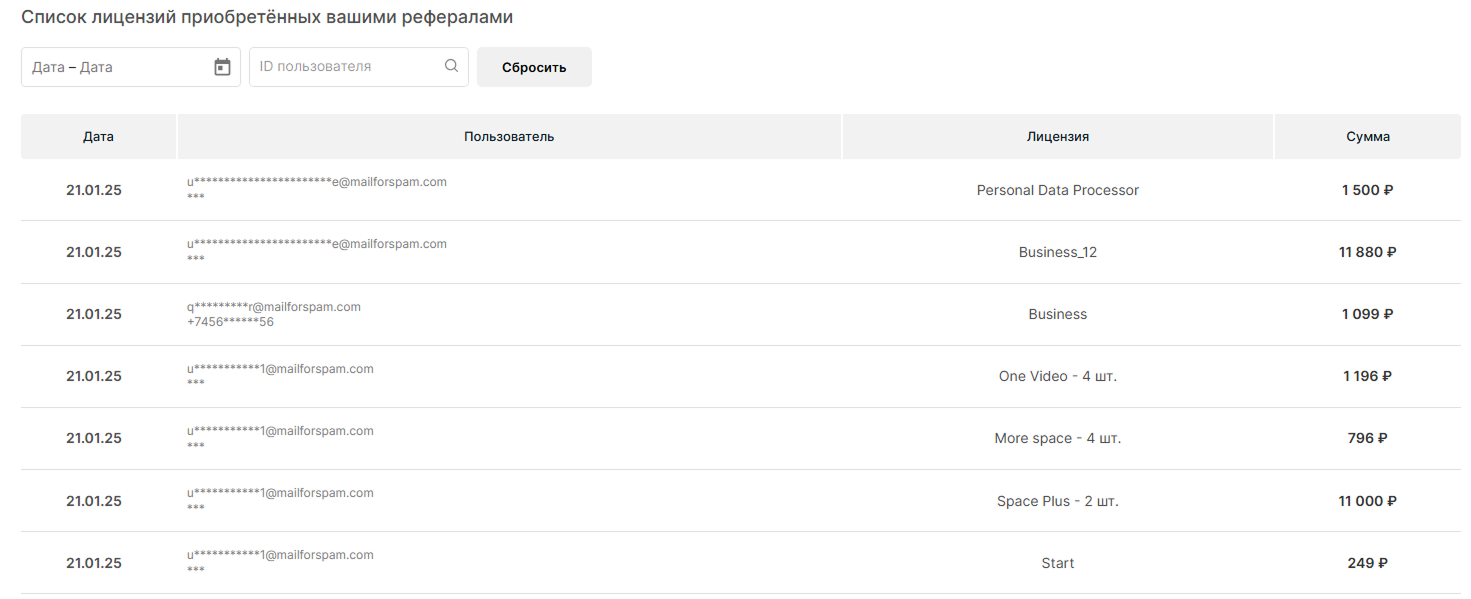Click the Пользователь column header

pos(509,136)
